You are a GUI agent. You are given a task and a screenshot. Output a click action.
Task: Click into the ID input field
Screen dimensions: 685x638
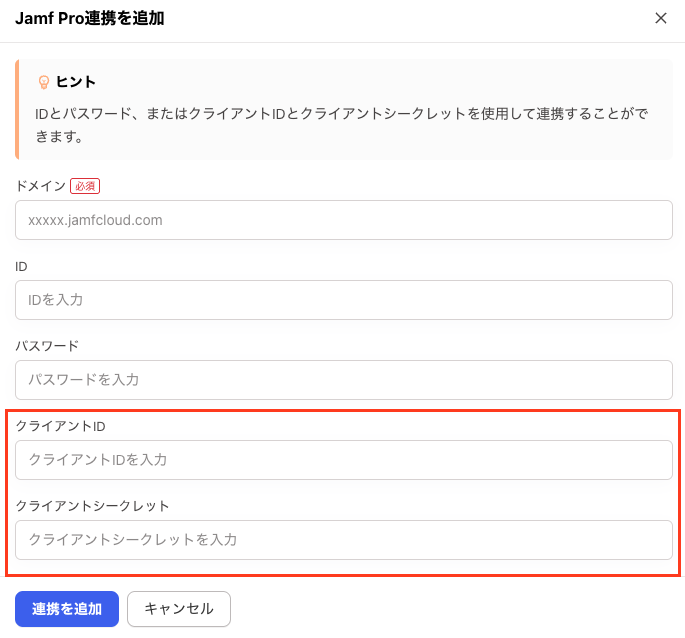(343, 300)
